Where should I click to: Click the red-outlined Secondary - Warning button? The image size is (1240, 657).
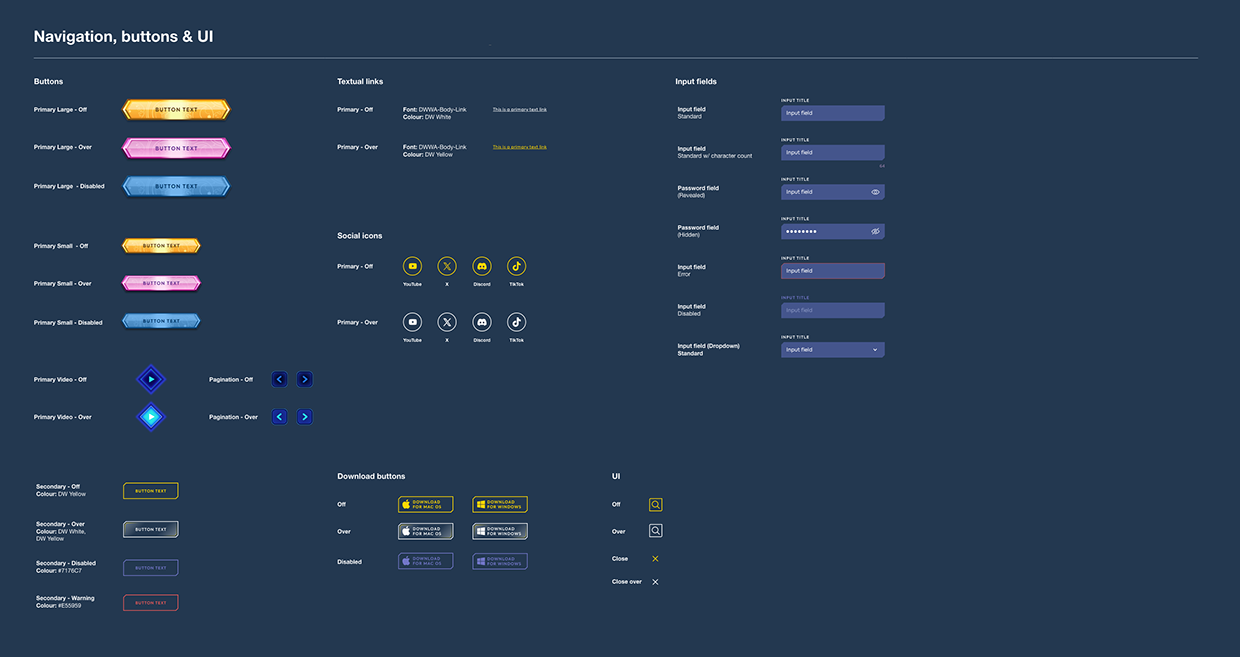click(151, 603)
